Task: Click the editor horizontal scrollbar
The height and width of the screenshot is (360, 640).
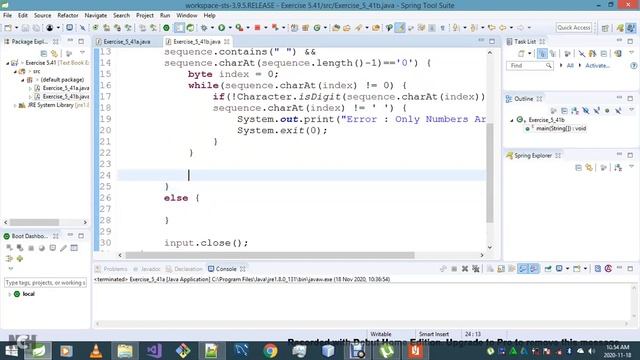Action: pyautogui.click(x=270, y=255)
